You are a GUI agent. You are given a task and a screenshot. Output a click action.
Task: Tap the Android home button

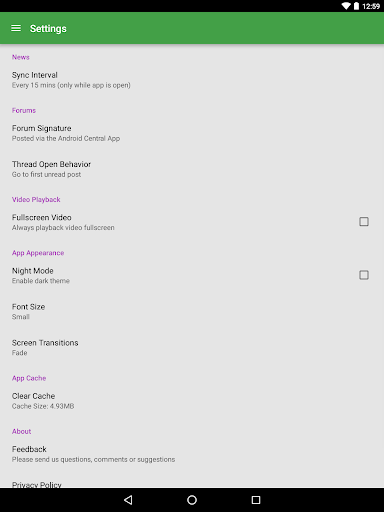click(x=192, y=500)
